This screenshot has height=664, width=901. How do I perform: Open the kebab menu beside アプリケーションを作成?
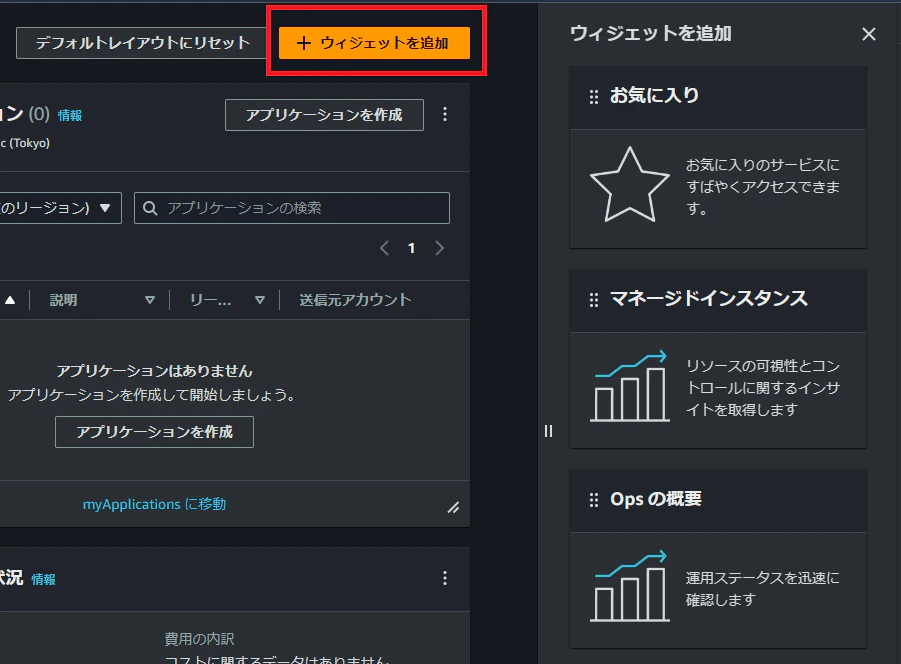(x=444, y=114)
